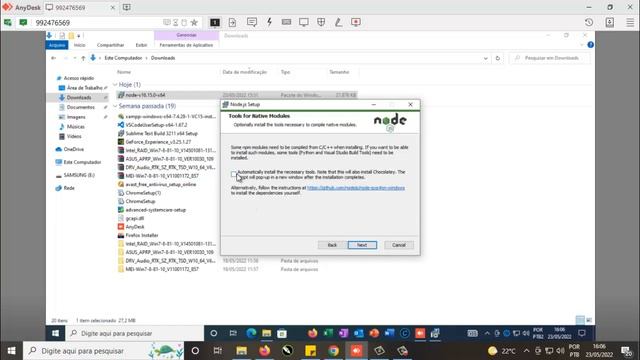The image size is (640, 360).
Task: Select the advanced-systemcare-setup file
Action: point(156,210)
